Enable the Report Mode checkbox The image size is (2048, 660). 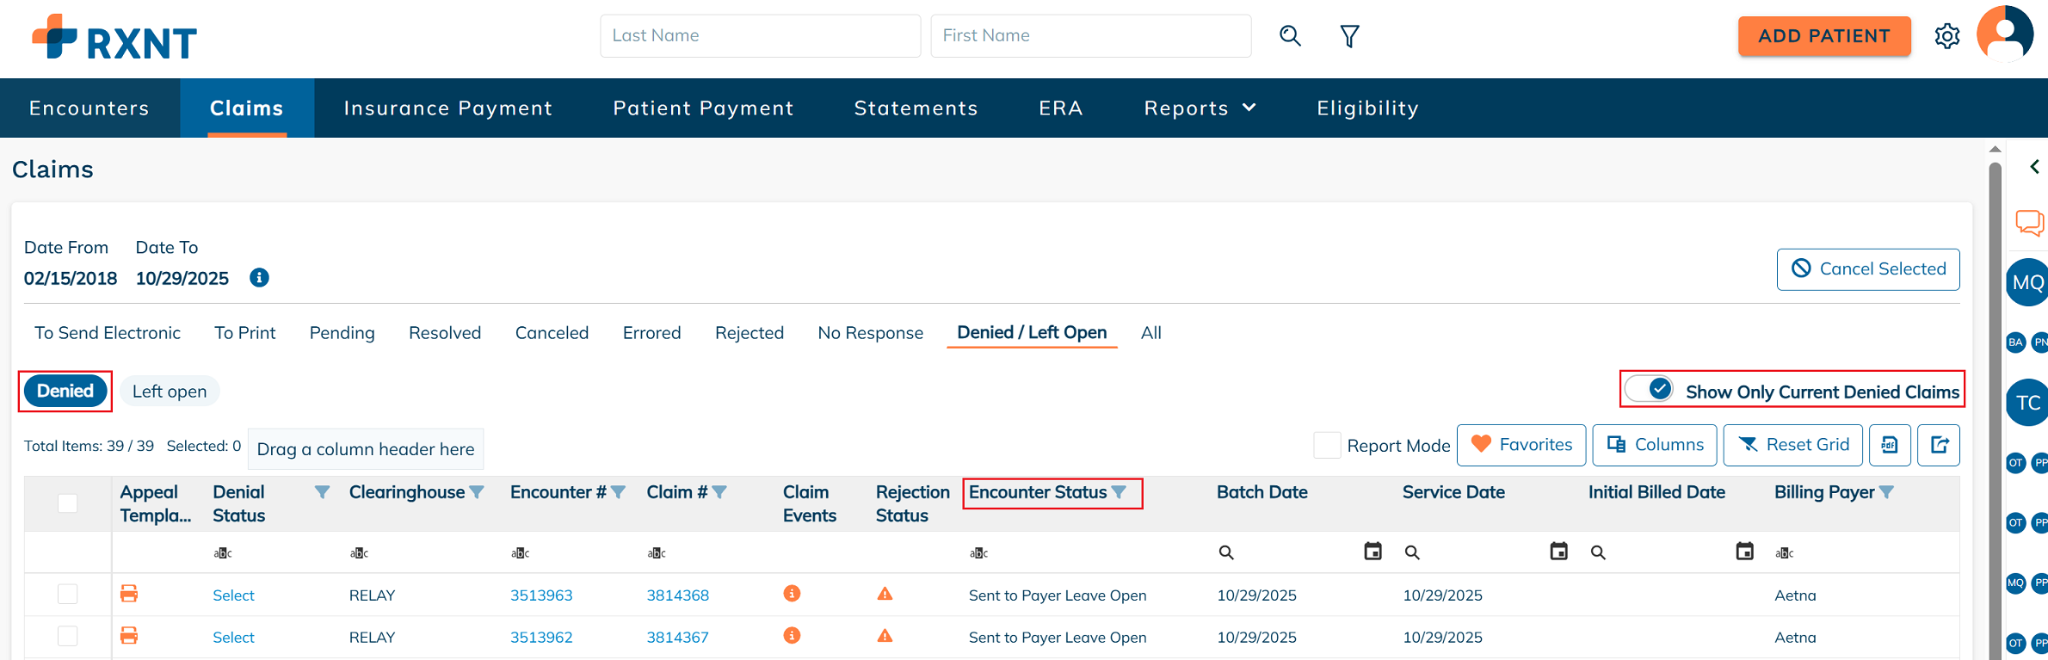click(1327, 446)
